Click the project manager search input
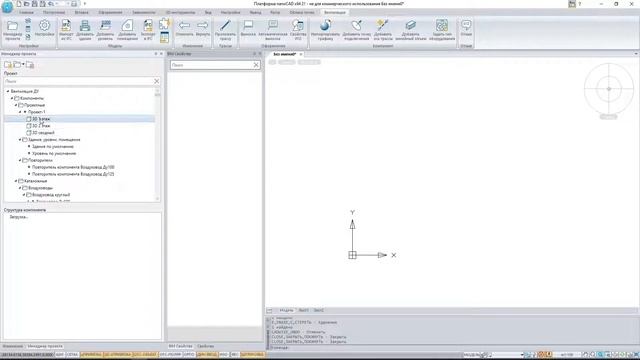 [78, 81]
